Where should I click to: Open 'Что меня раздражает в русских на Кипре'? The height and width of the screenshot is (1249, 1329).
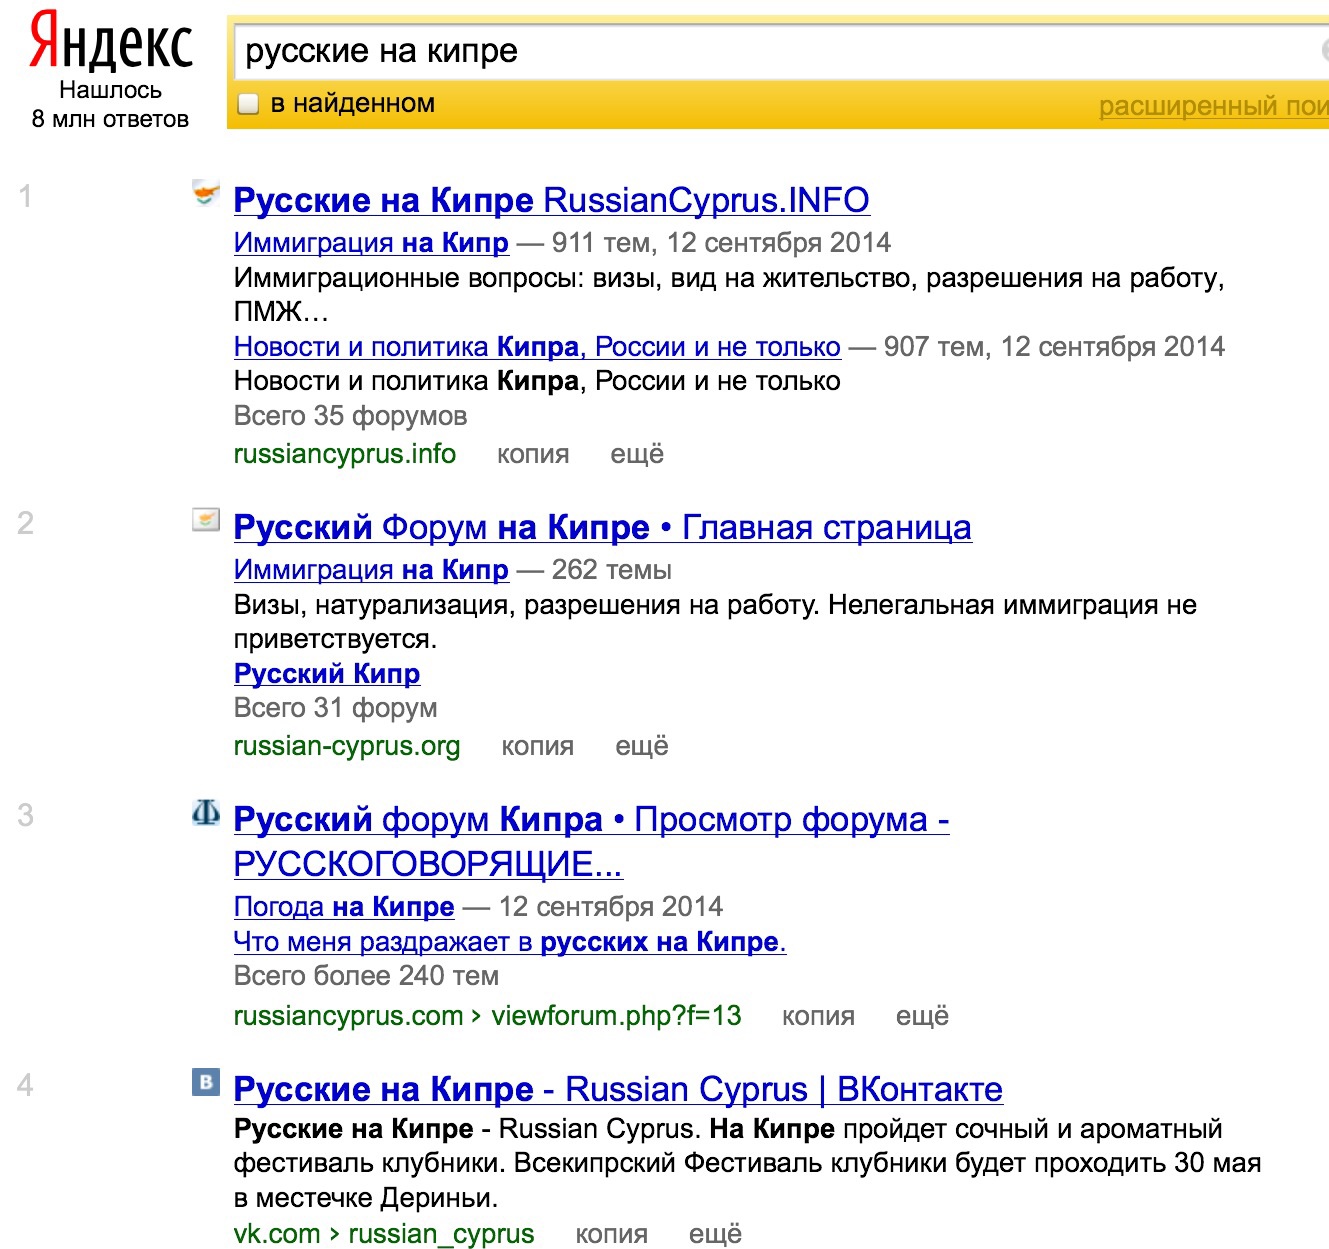pyautogui.click(x=510, y=942)
